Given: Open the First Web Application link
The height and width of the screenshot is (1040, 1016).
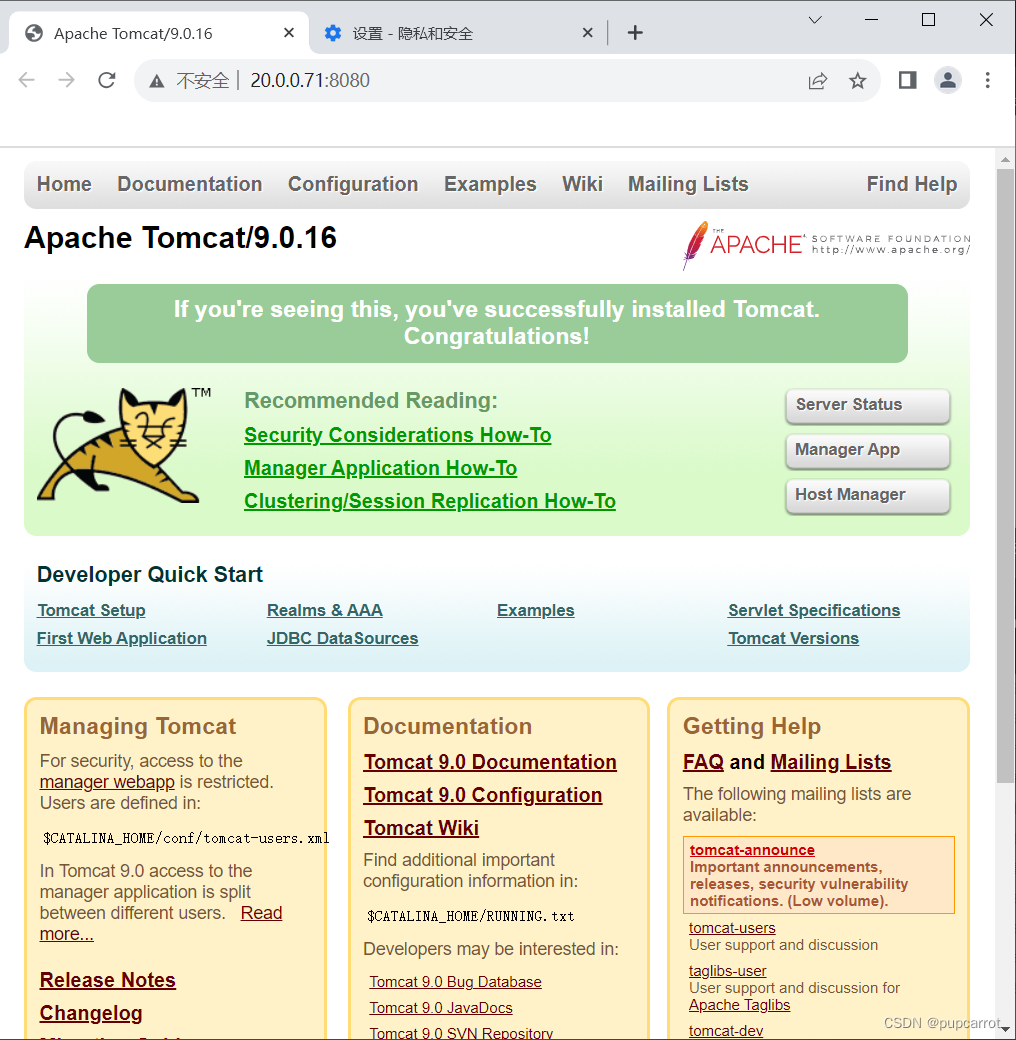Looking at the screenshot, I should pyautogui.click(x=121, y=638).
